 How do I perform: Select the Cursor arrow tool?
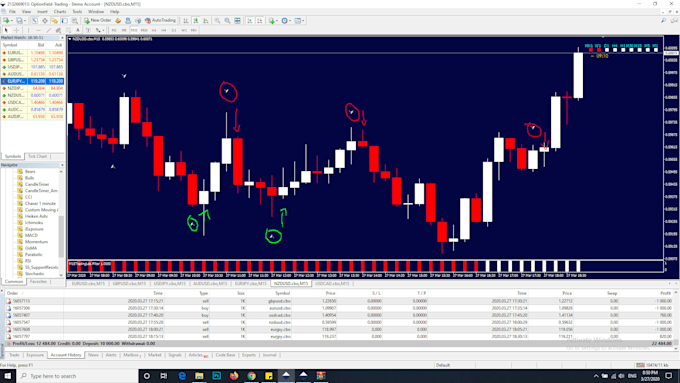point(6,30)
